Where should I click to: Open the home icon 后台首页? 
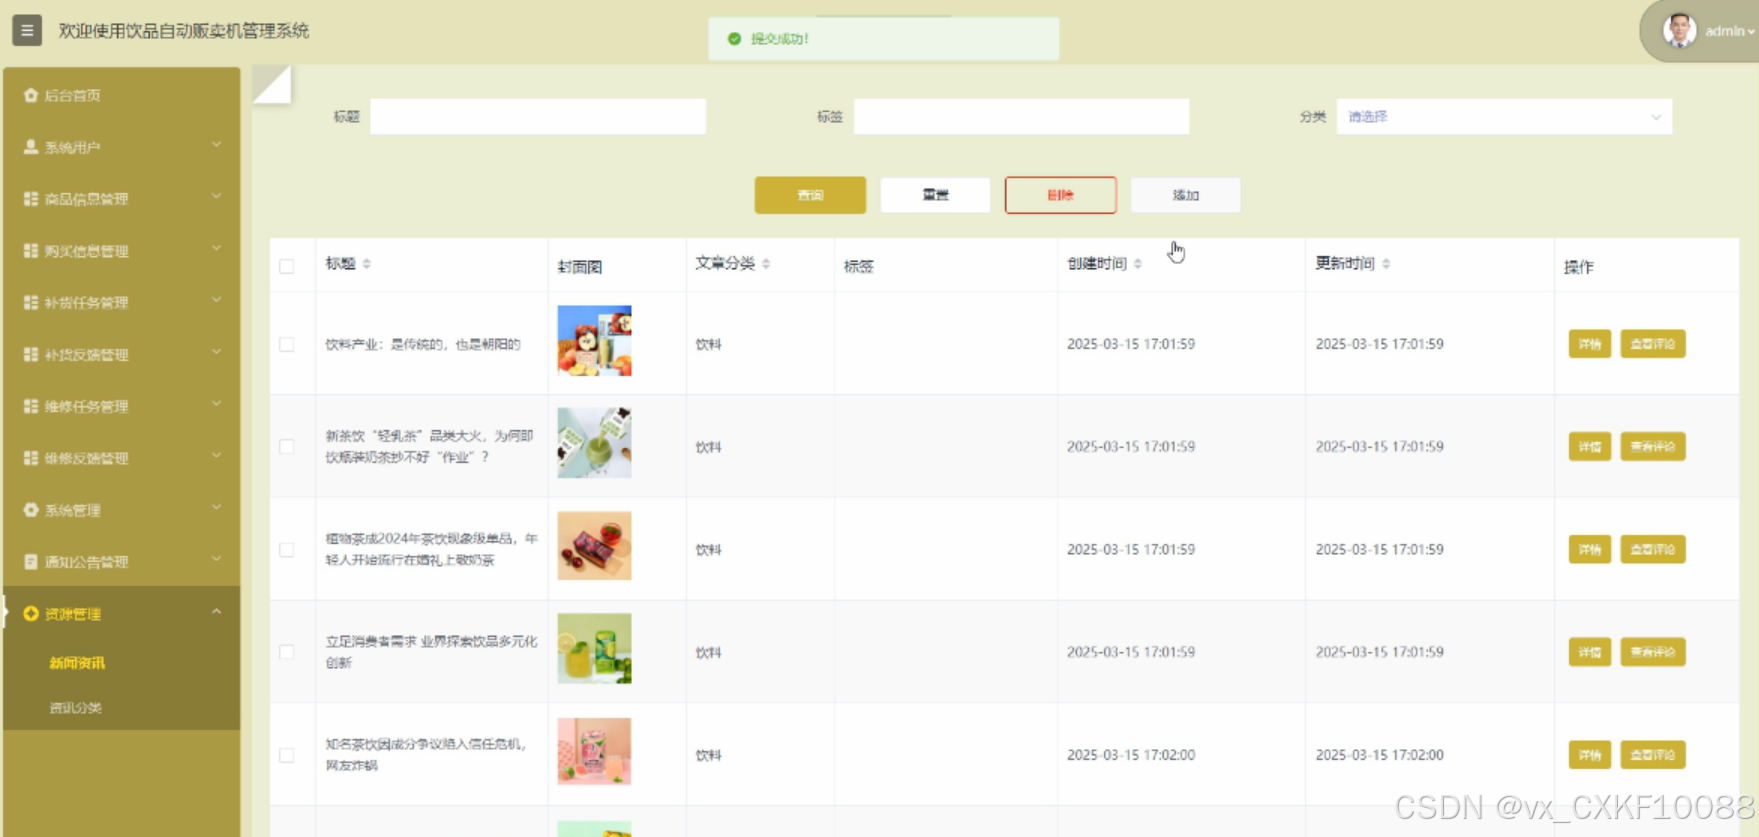click(x=31, y=96)
